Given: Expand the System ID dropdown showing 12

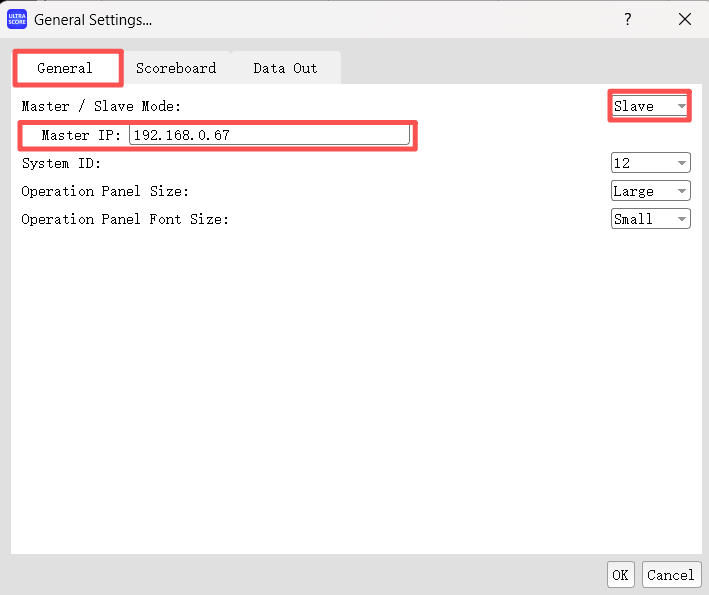Looking at the screenshot, I should [x=650, y=163].
